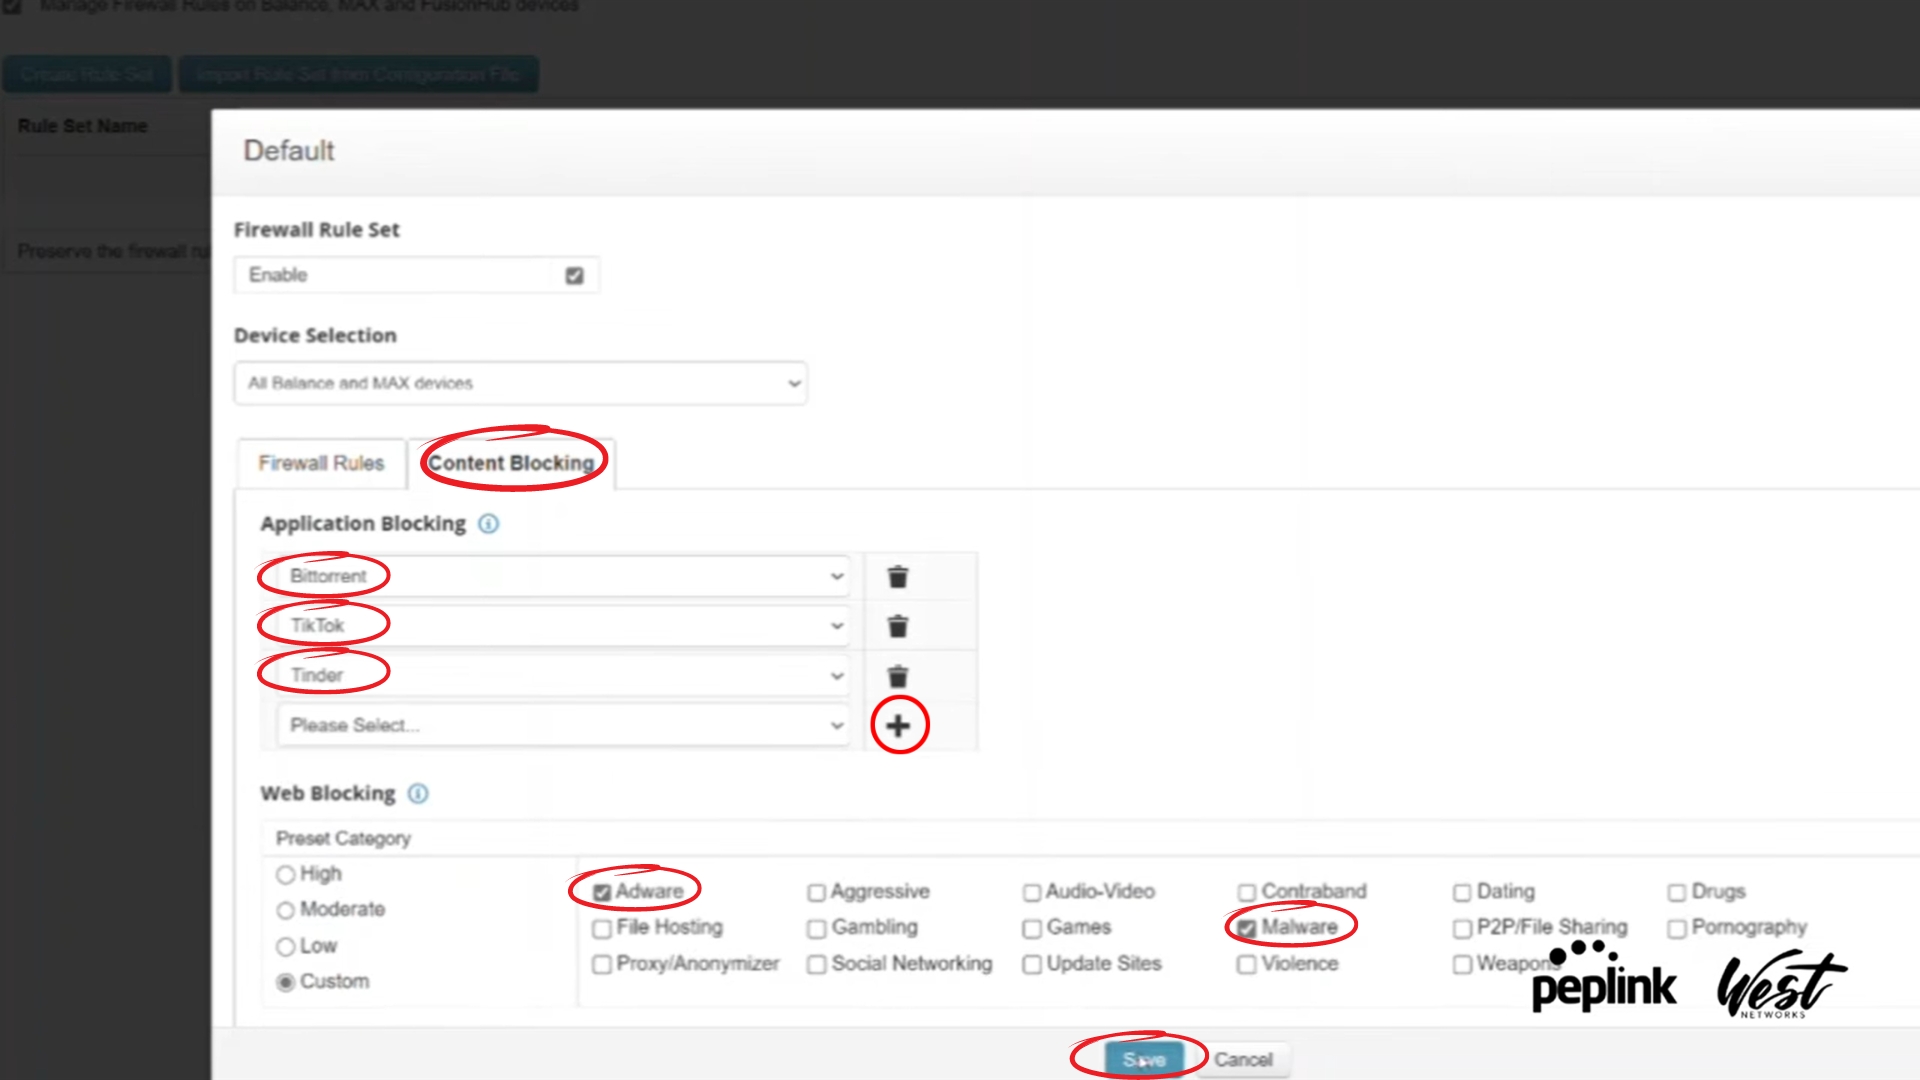This screenshot has height=1080, width=1920.
Task: Remove the TikTok blocking row via trash icon
Action: tap(898, 627)
